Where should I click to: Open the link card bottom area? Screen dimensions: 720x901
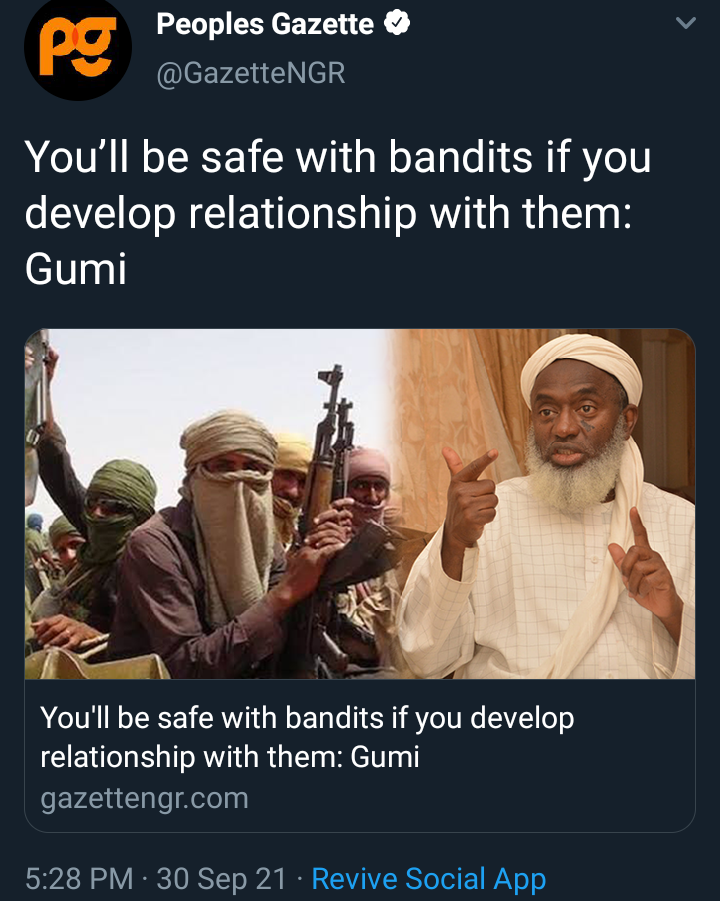(360, 755)
